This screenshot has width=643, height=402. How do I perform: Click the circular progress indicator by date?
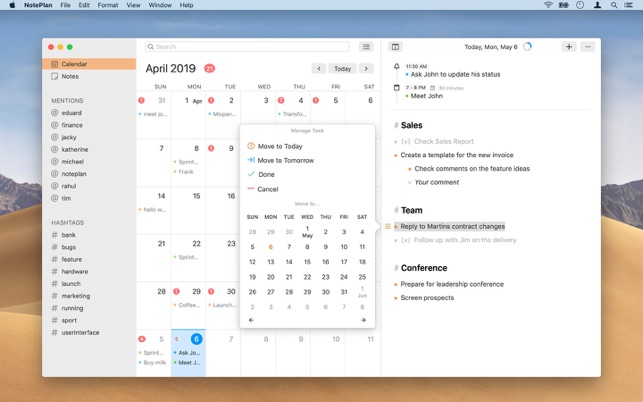527,46
